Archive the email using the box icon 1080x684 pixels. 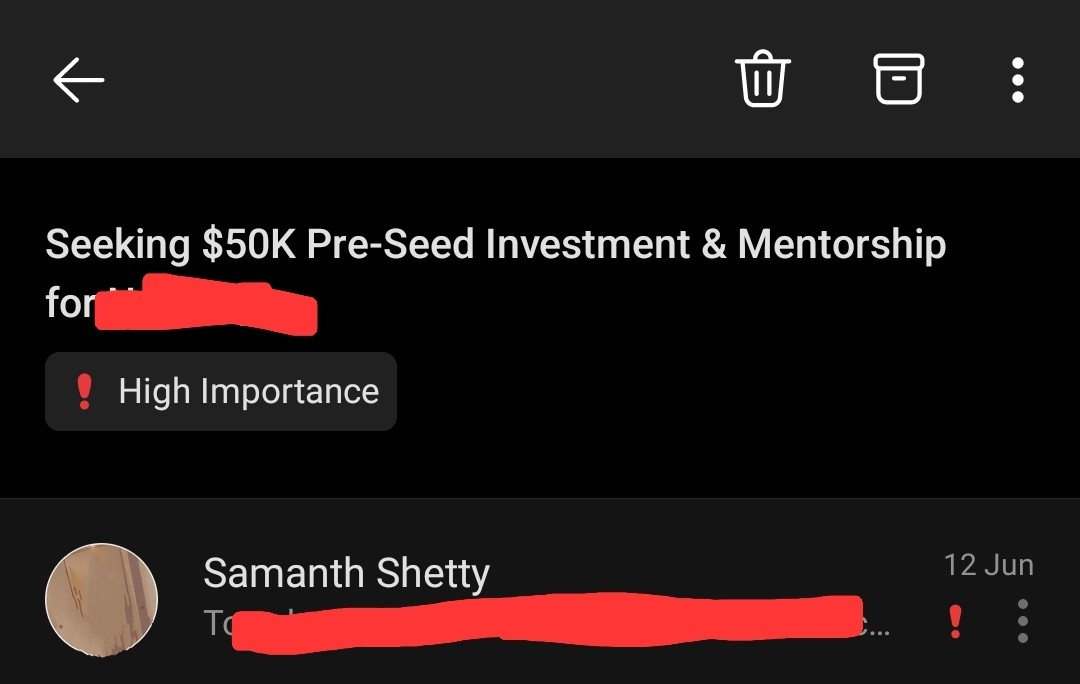tap(899, 80)
